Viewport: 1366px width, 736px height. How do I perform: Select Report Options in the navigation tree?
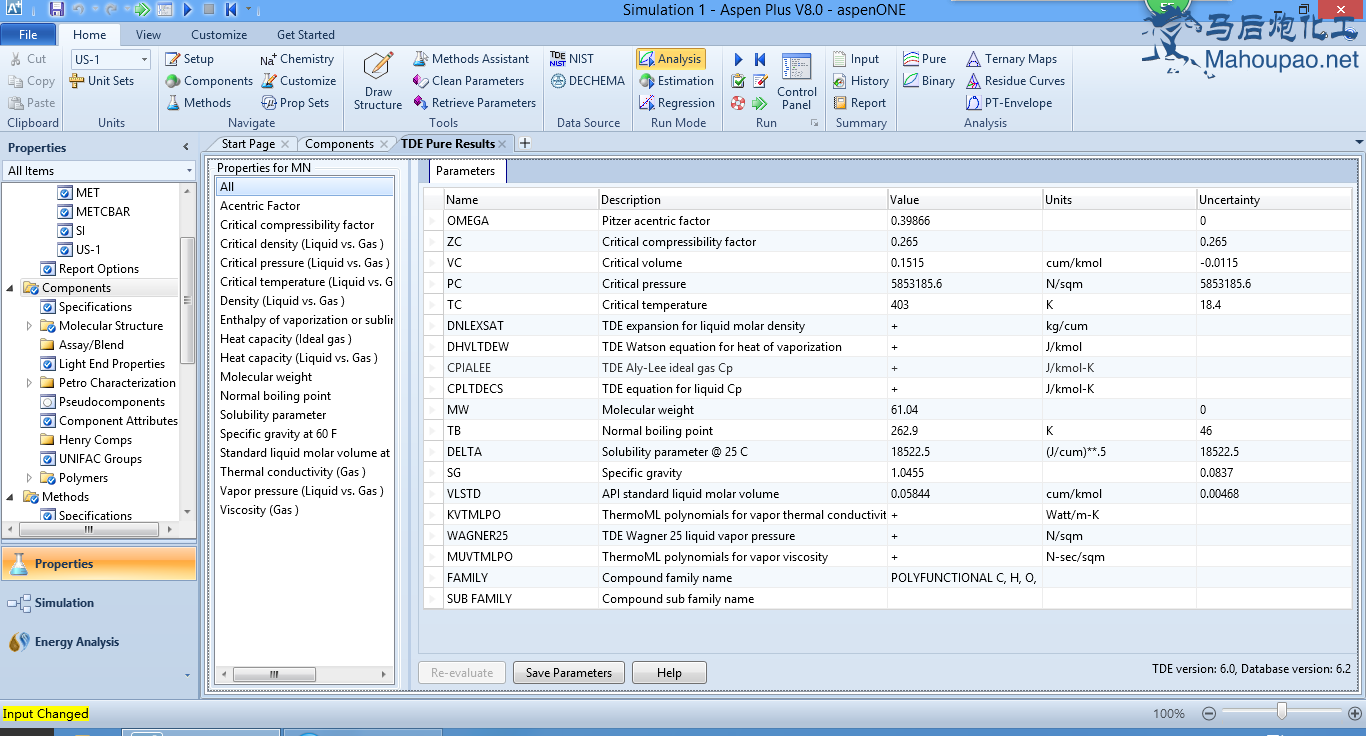click(99, 269)
